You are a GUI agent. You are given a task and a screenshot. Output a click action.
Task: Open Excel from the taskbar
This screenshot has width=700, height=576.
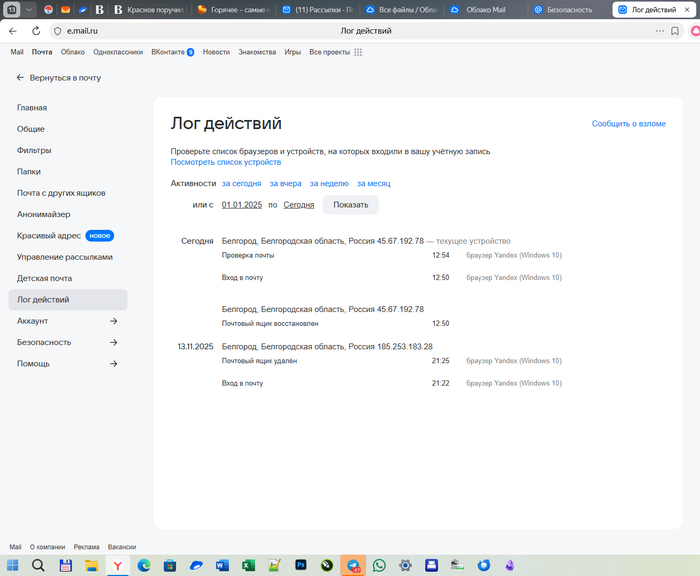click(248, 565)
